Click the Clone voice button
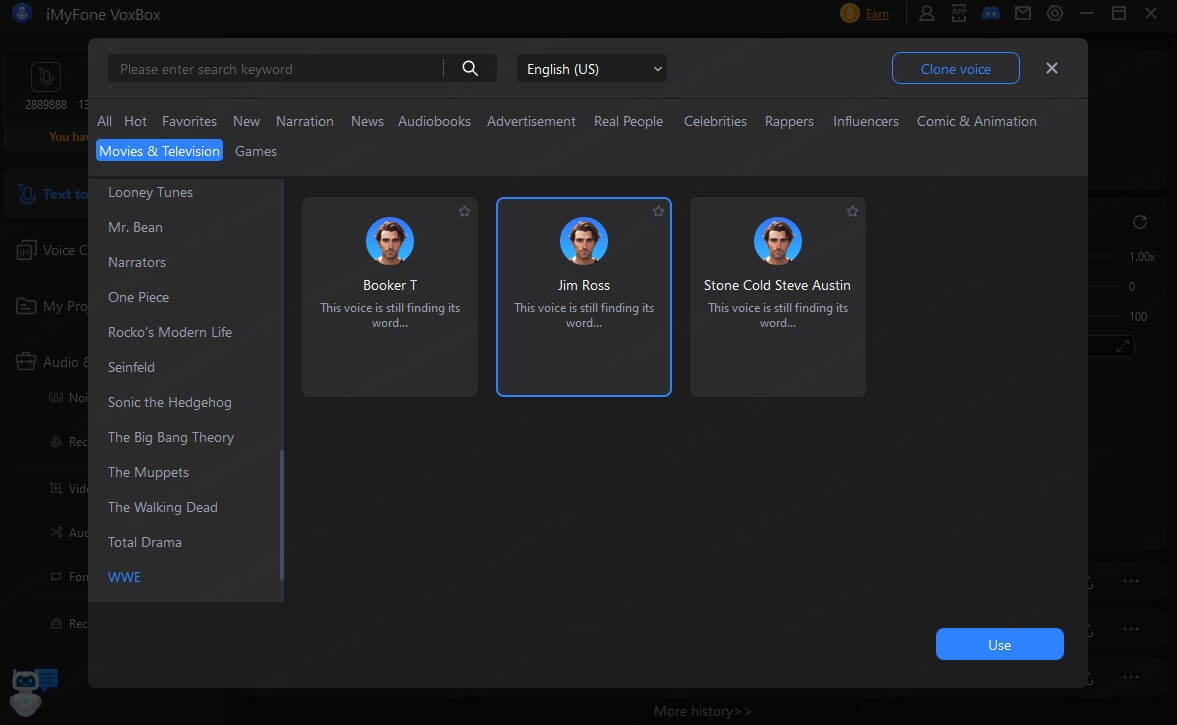1177x725 pixels. pyautogui.click(x=956, y=68)
